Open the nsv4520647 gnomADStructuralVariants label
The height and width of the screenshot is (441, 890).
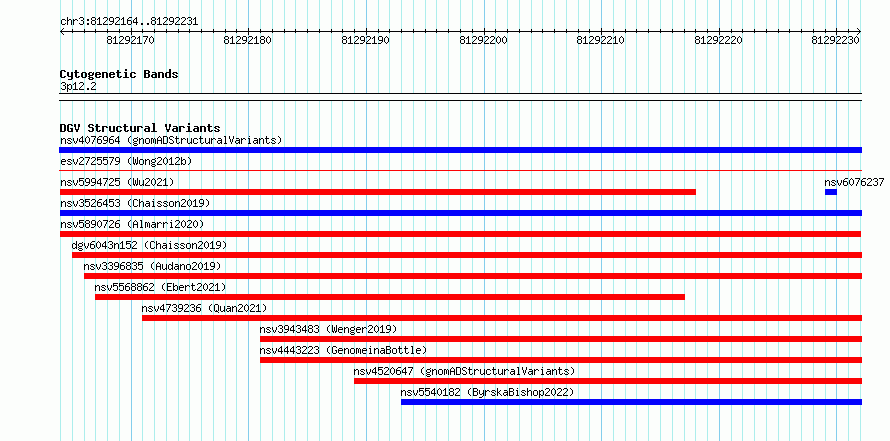tap(464, 371)
